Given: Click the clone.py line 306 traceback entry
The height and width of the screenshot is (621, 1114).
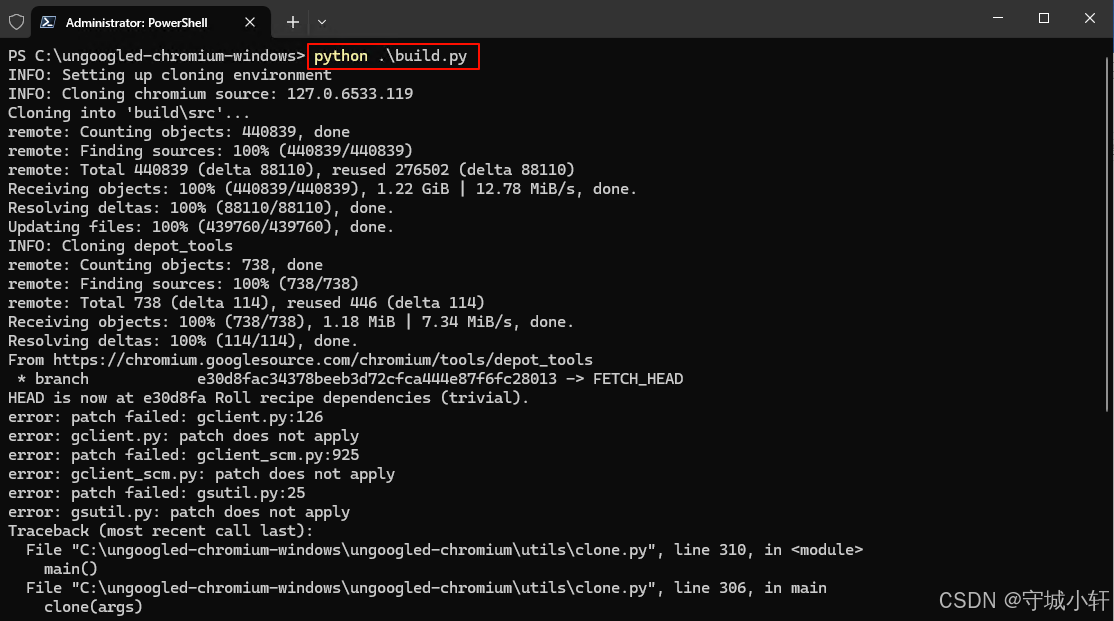Looking at the screenshot, I should (x=426, y=588).
